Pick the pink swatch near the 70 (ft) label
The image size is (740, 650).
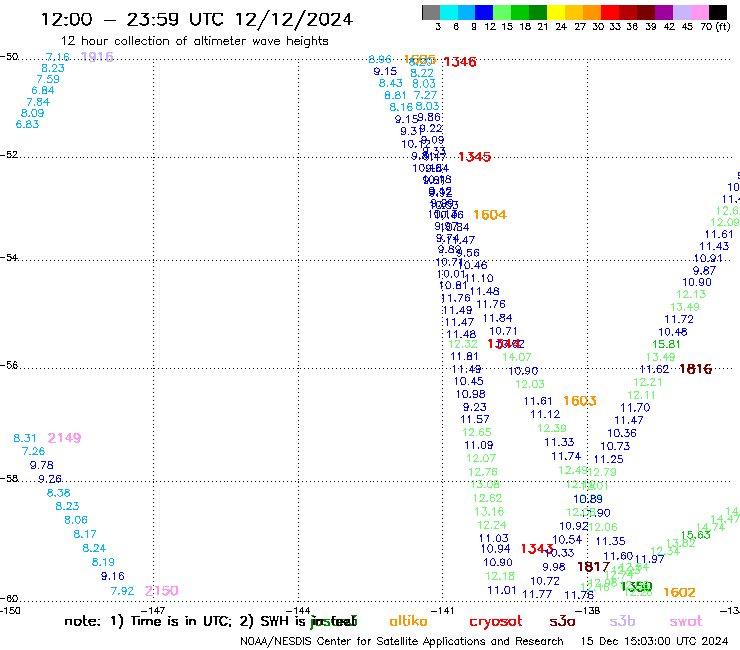pos(699,12)
